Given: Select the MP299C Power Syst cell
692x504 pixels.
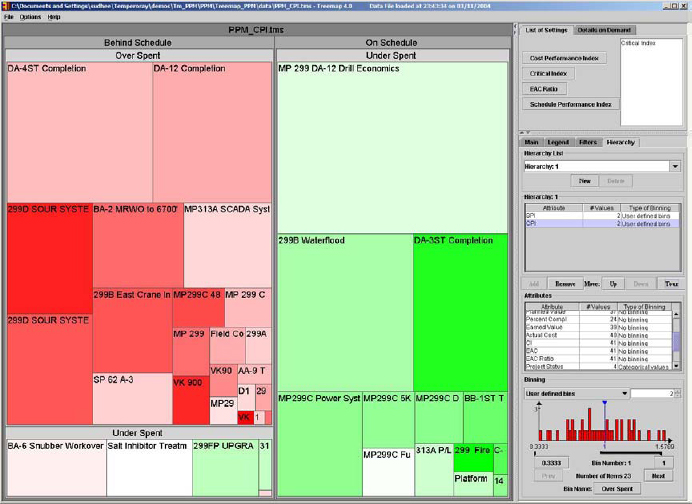Looking at the screenshot, I should pyautogui.click(x=320, y=444).
